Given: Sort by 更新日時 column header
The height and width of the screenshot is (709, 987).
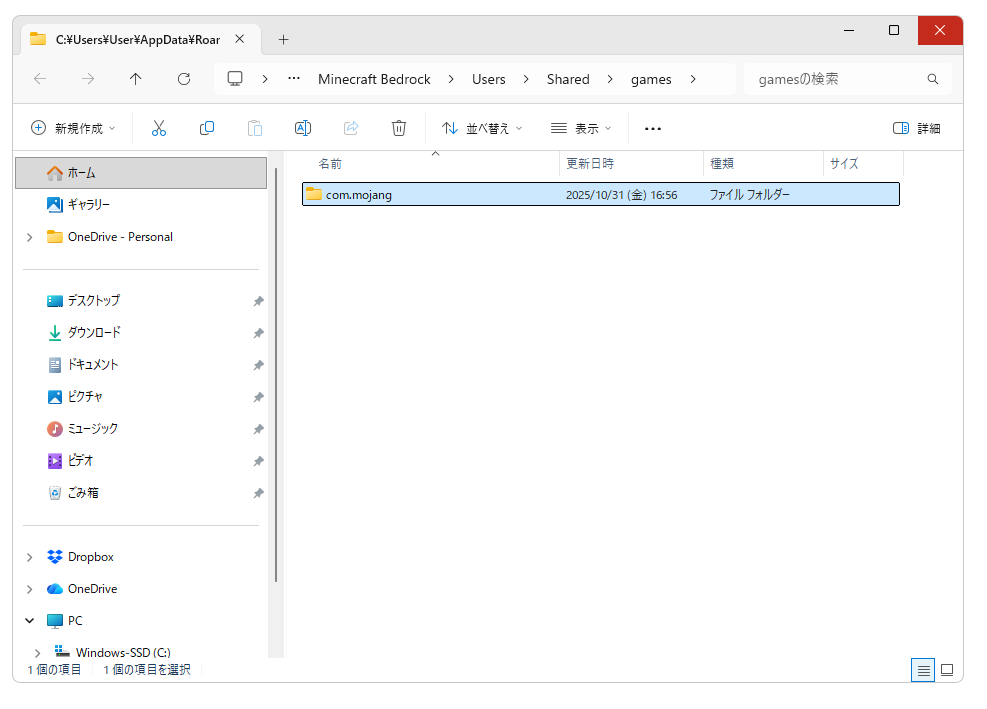Looking at the screenshot, I should pos(590,164).
